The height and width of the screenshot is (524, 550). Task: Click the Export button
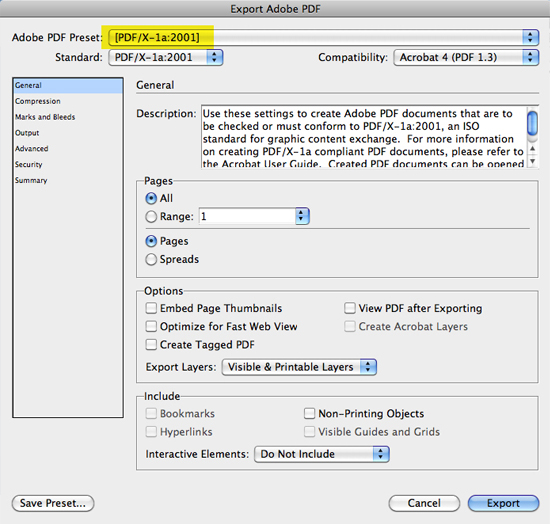coord(503,503)
